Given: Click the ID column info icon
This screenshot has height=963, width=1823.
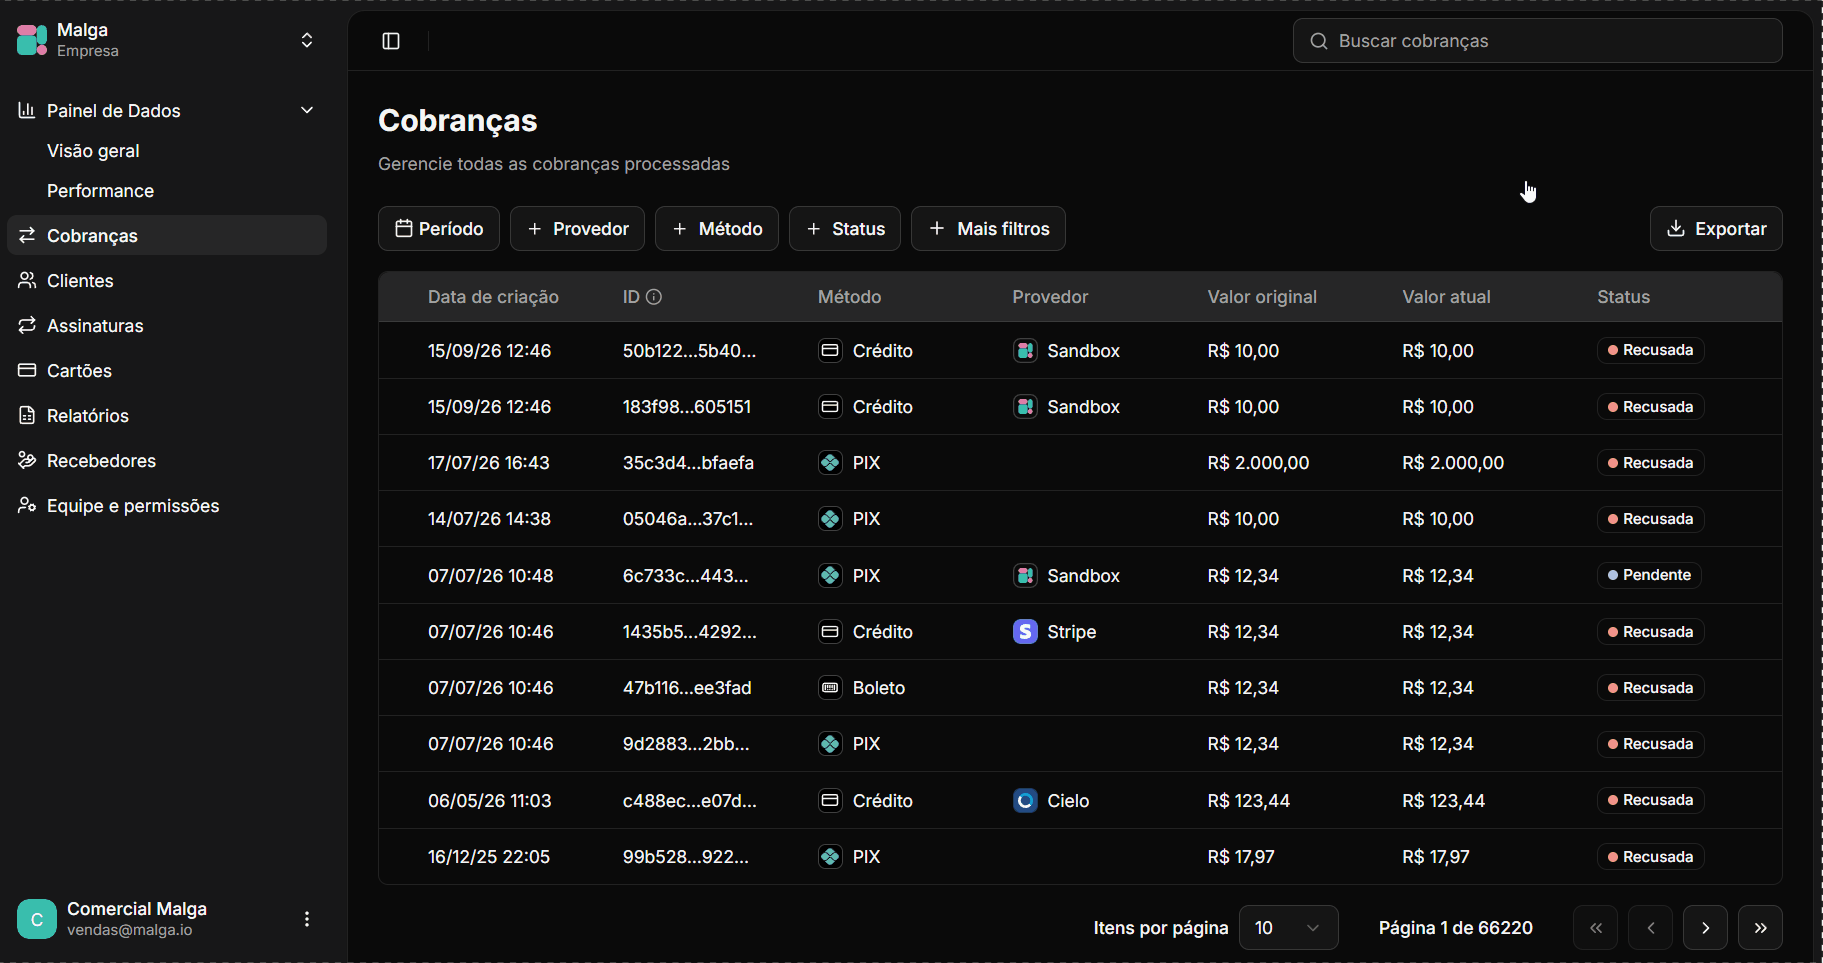Looking at the screenshot, I should click(654, 297).
